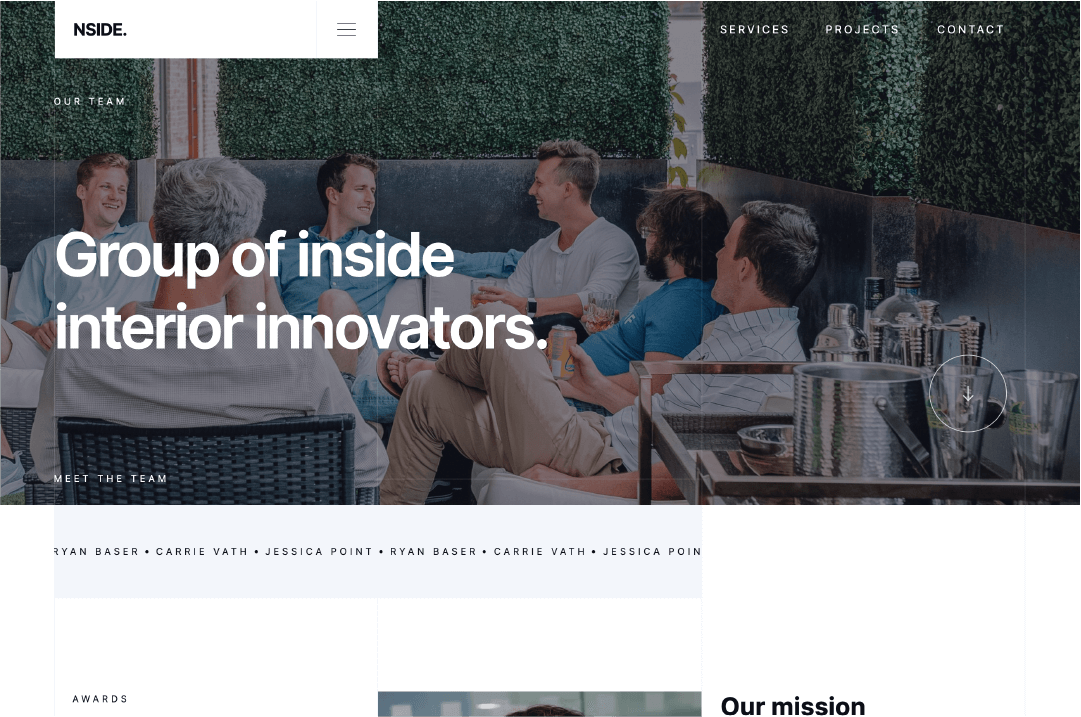The height and width of the screenshot is (717, 1081).
Task: Click the Group of inside interior innovators headline
Action: [301, 291]
